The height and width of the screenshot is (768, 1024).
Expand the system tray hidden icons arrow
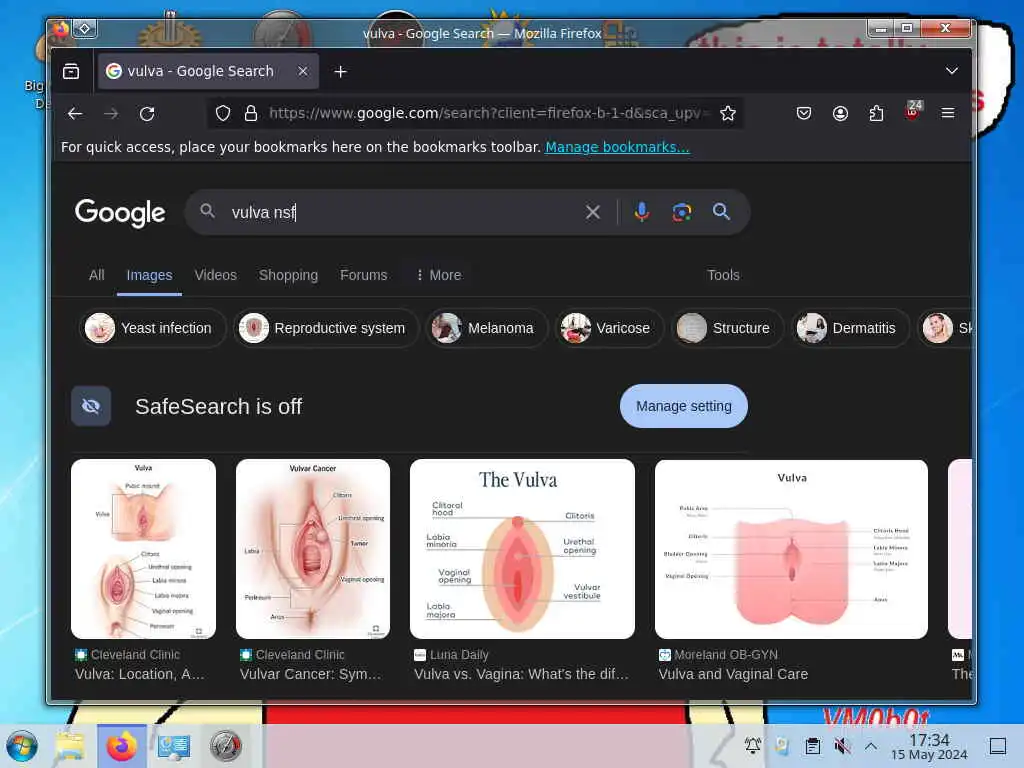click(x=871, y=746)
